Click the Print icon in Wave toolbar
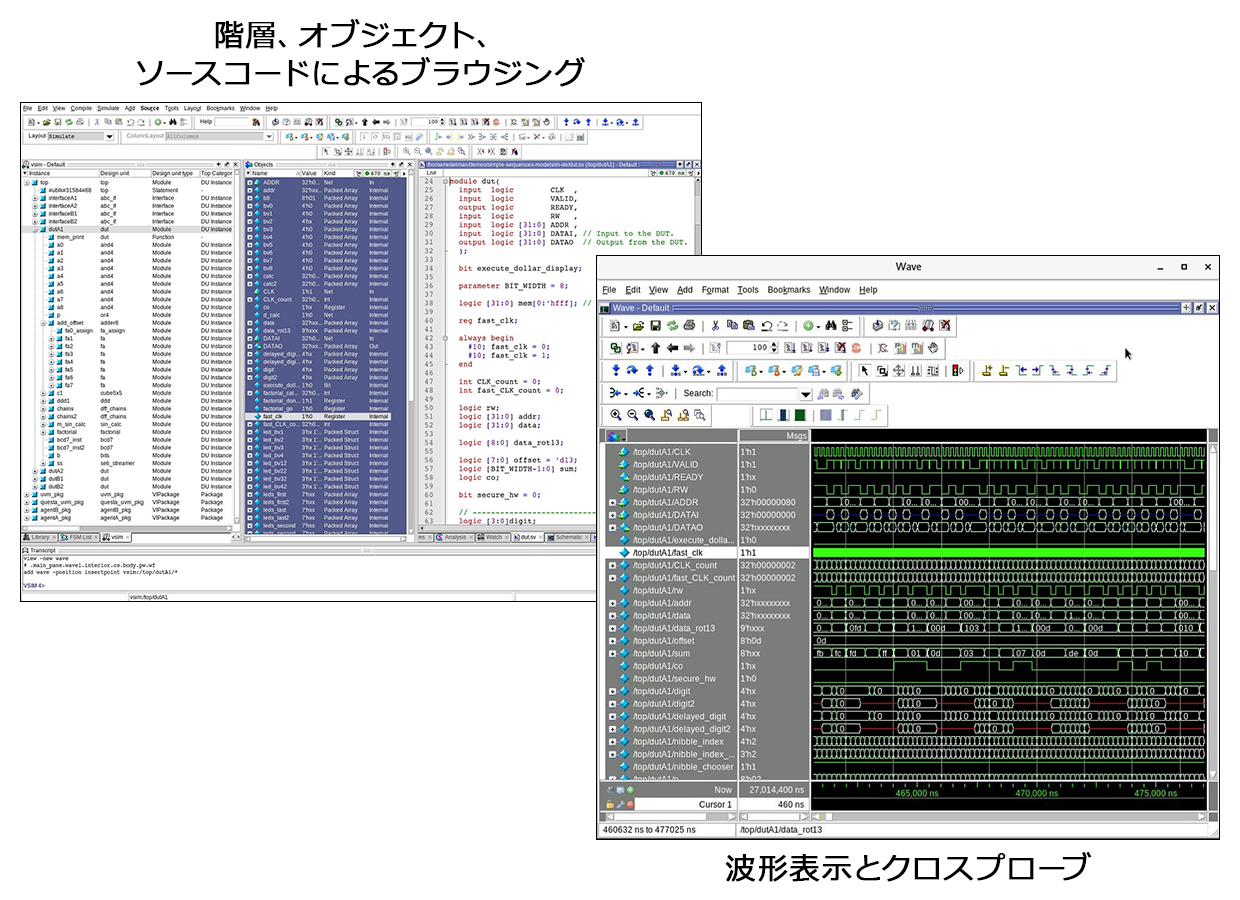This screenshot has height=900, width=1240. [688, 326]
